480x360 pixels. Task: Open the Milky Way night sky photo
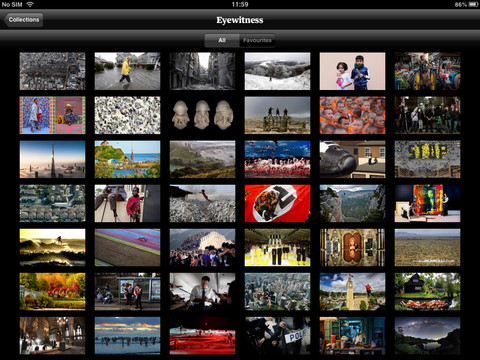[427, 336]
